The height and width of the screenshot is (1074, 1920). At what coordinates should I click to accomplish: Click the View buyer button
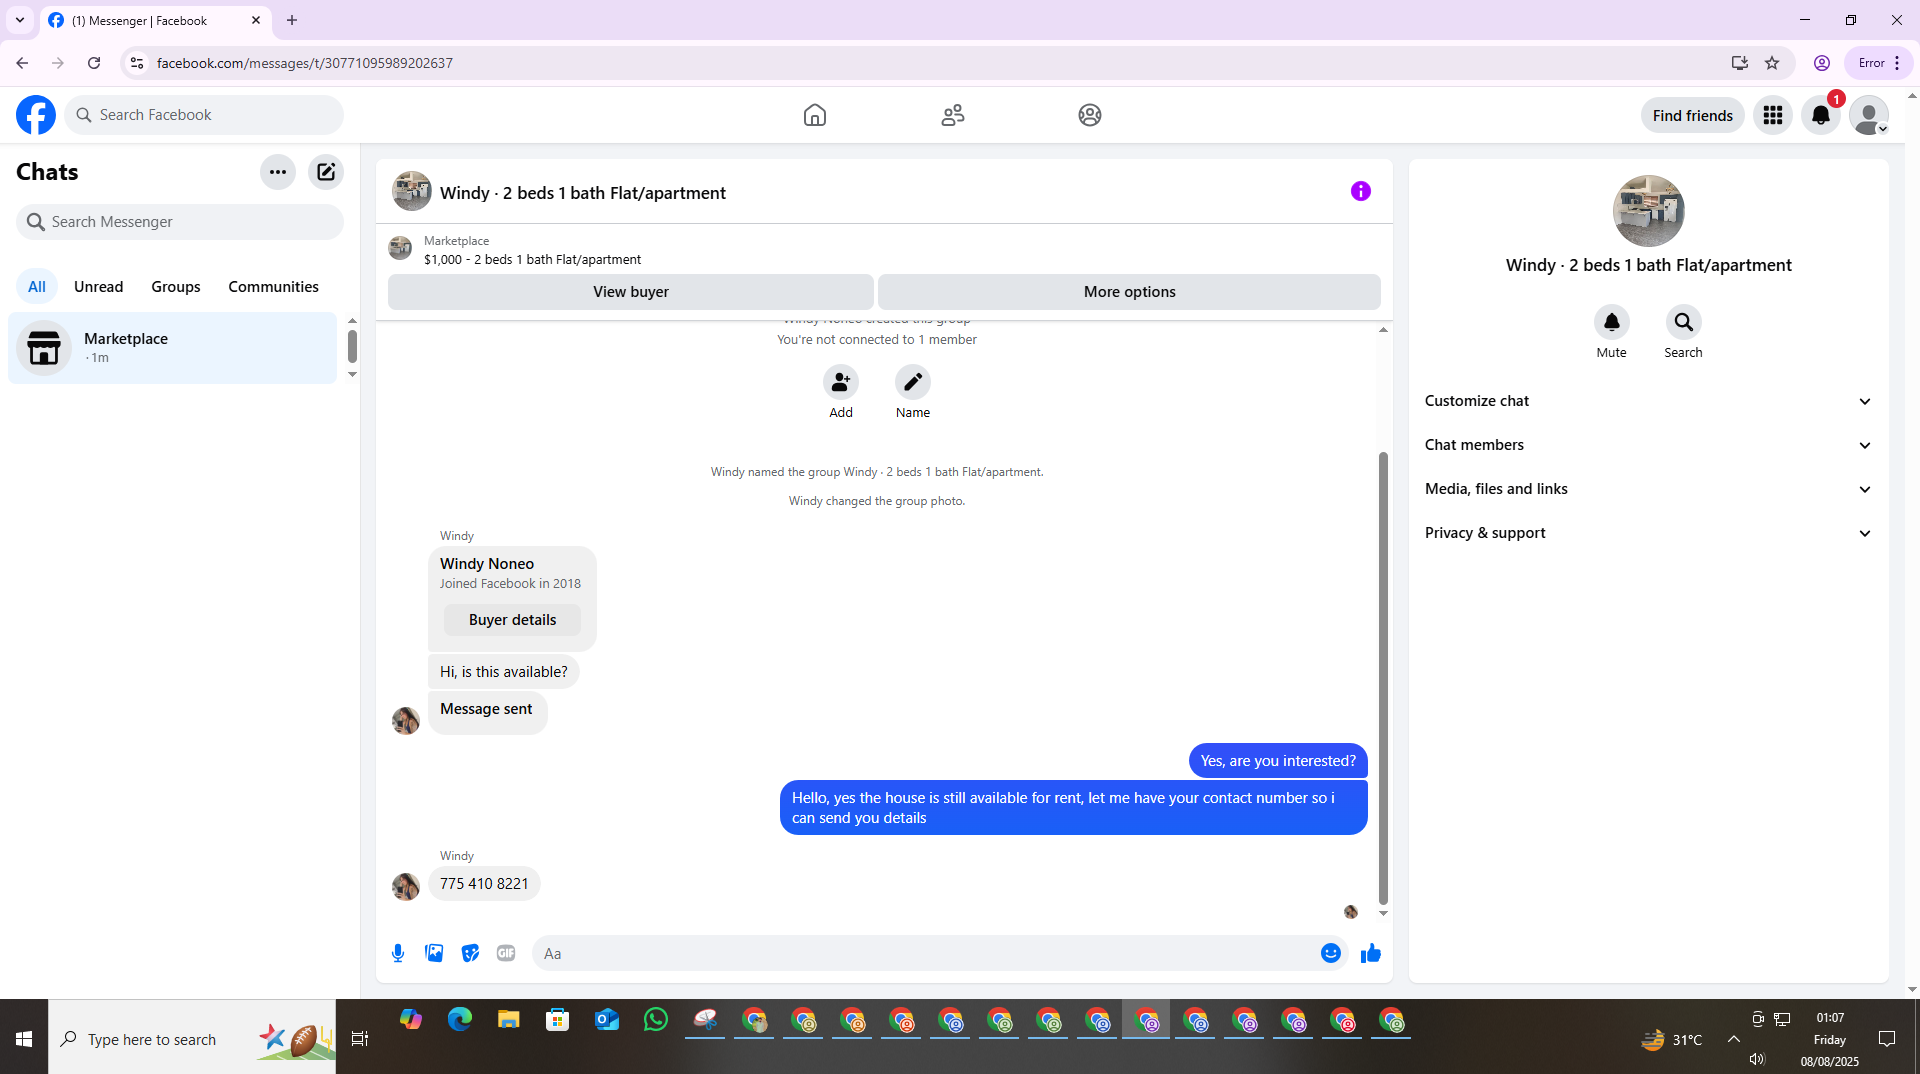click(631, 292)
